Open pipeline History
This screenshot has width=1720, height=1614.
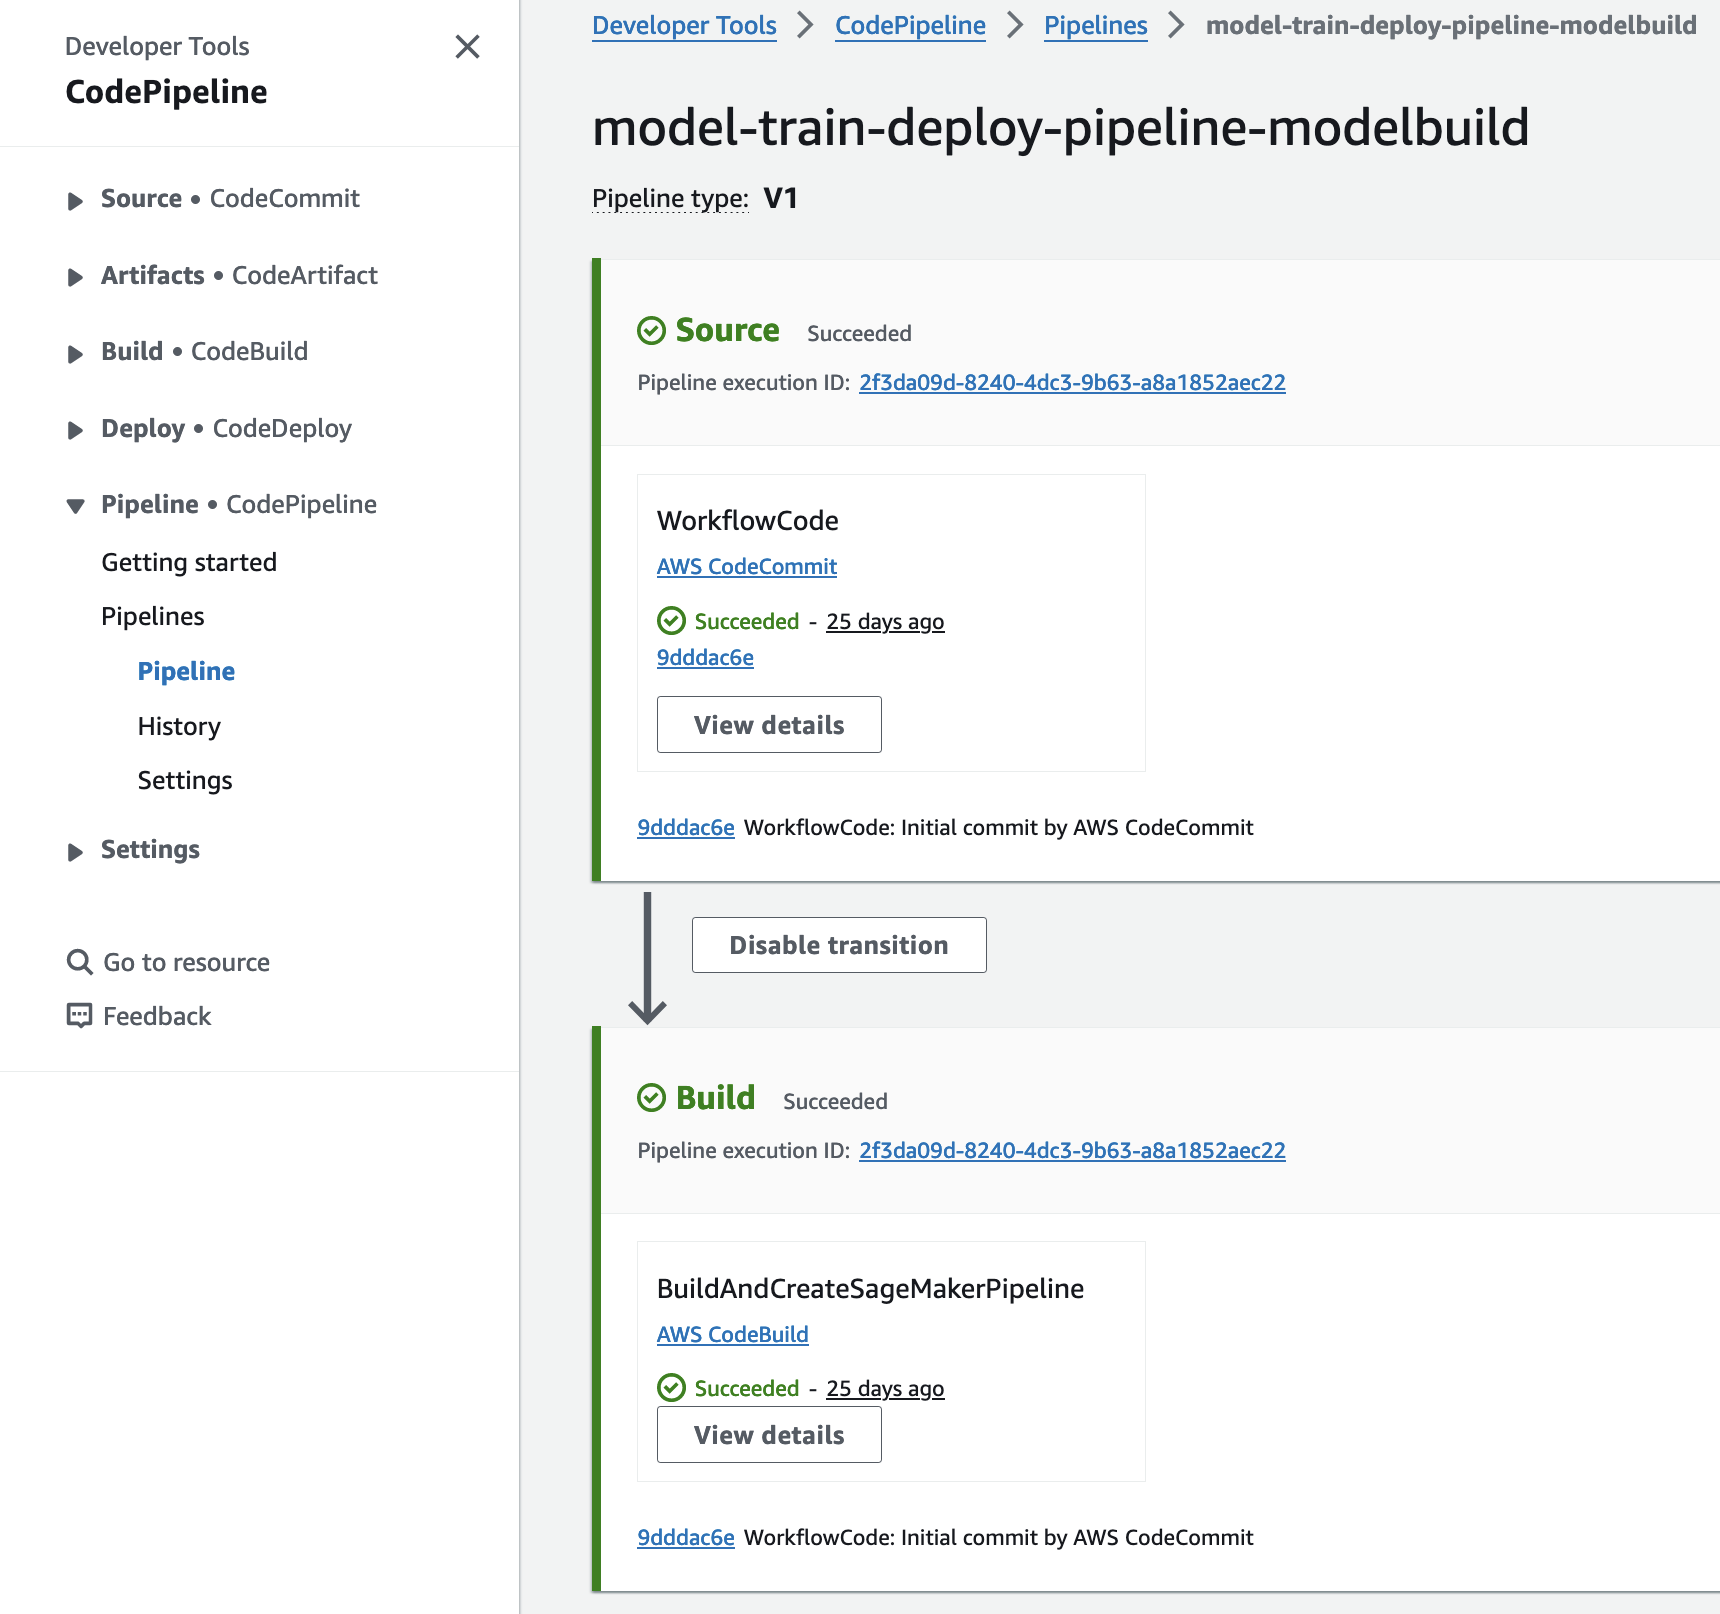point(179,726)
